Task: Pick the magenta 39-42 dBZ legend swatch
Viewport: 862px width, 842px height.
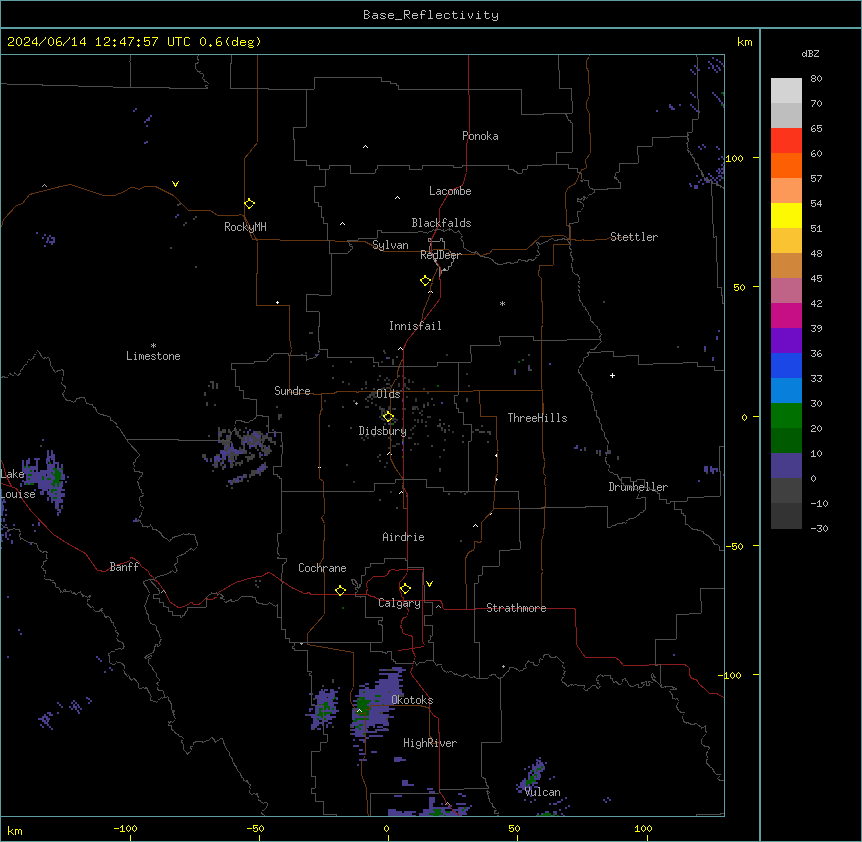Action: coord(786,315)
